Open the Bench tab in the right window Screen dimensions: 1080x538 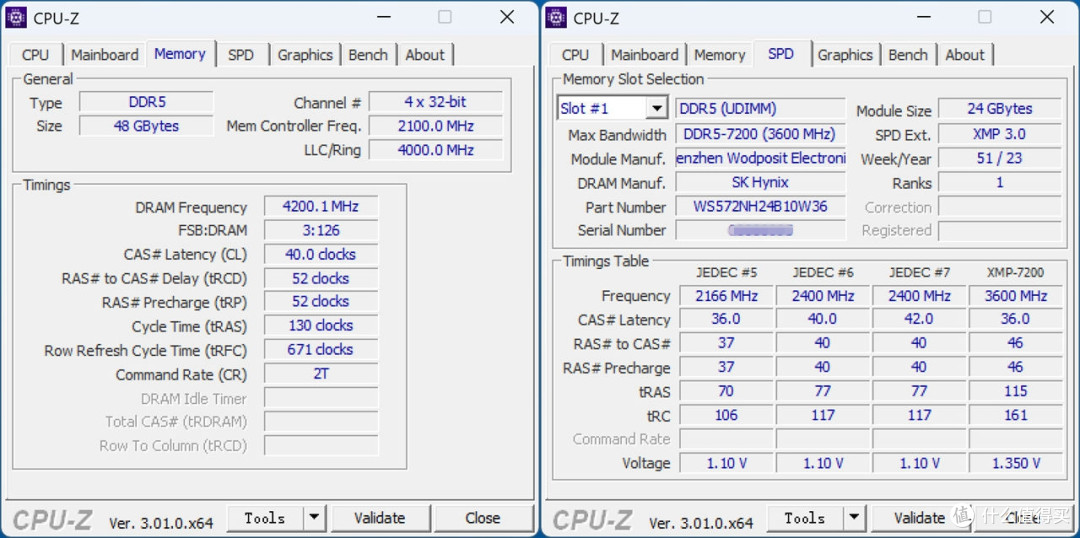click(908, 55)
